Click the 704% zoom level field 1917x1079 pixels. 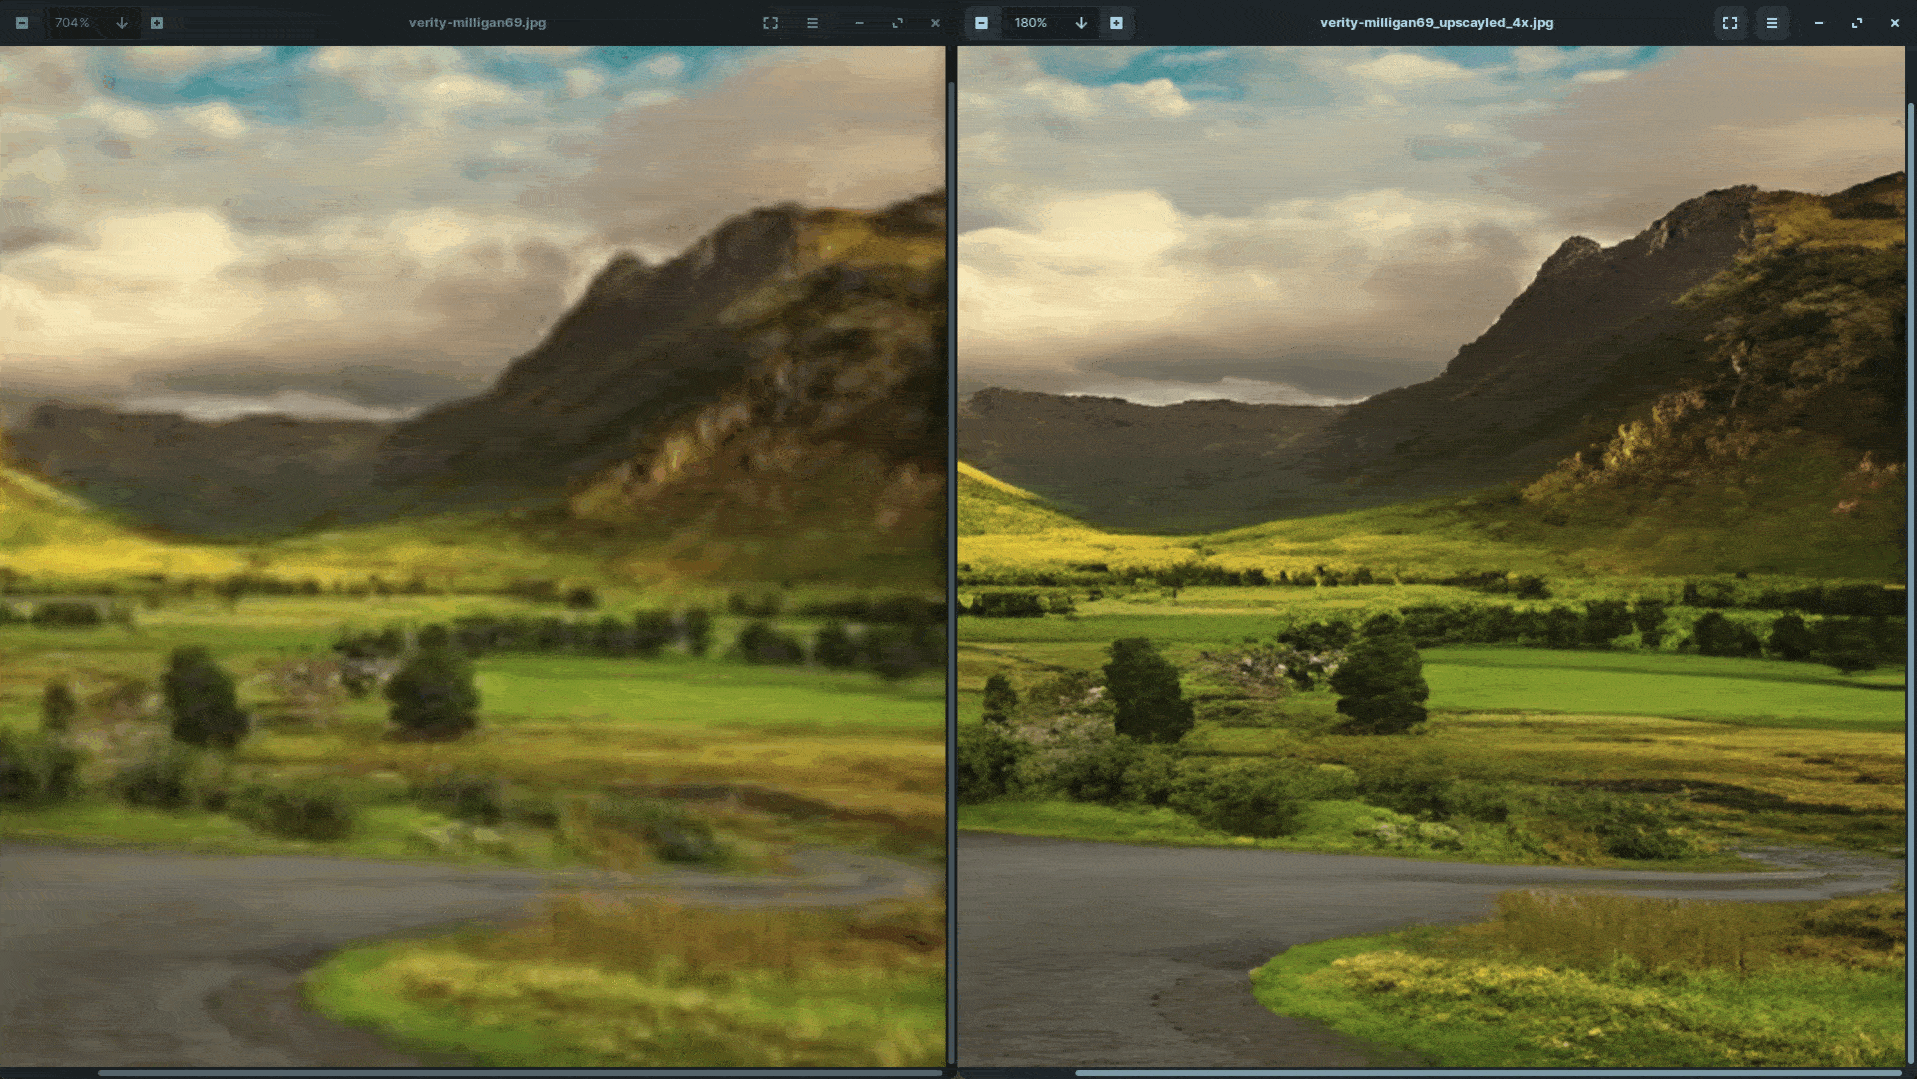point(72,23)
